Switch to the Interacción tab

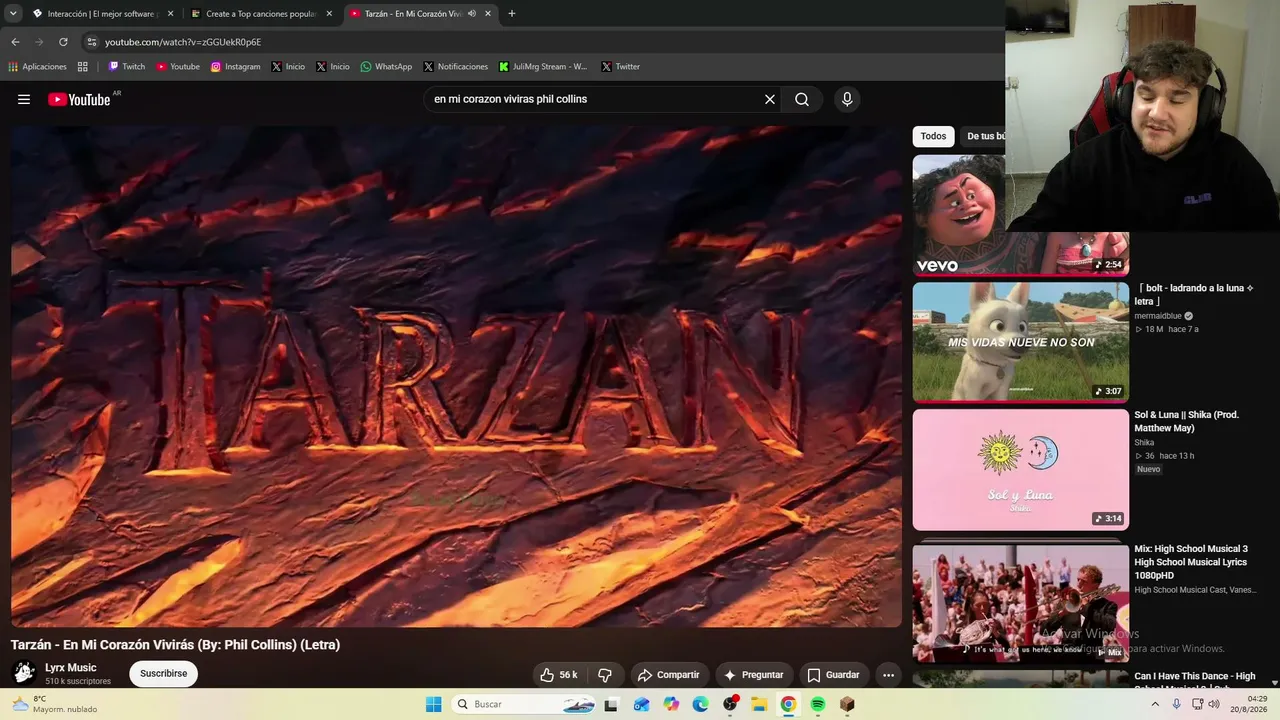[x=102, y=14]
